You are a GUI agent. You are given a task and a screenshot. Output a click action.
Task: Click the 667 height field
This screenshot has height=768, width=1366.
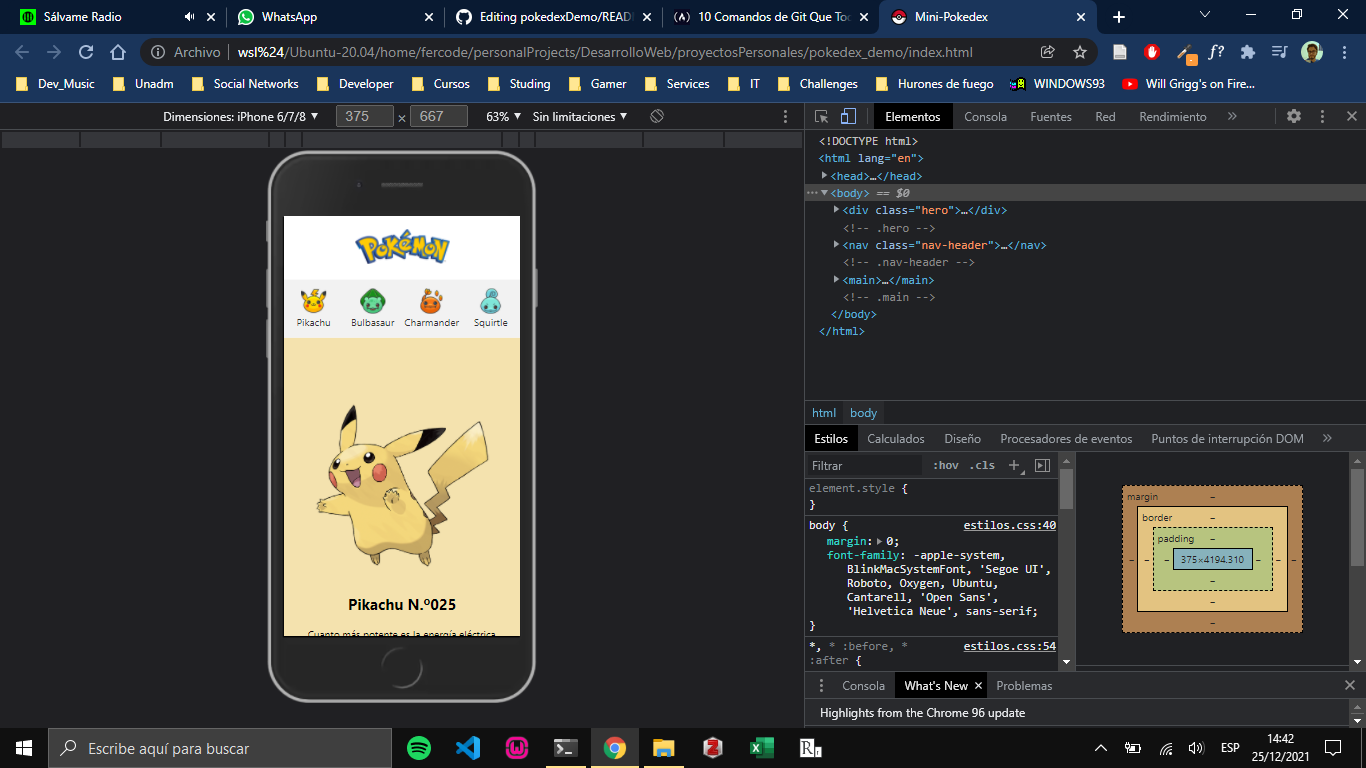pos(439,116)
